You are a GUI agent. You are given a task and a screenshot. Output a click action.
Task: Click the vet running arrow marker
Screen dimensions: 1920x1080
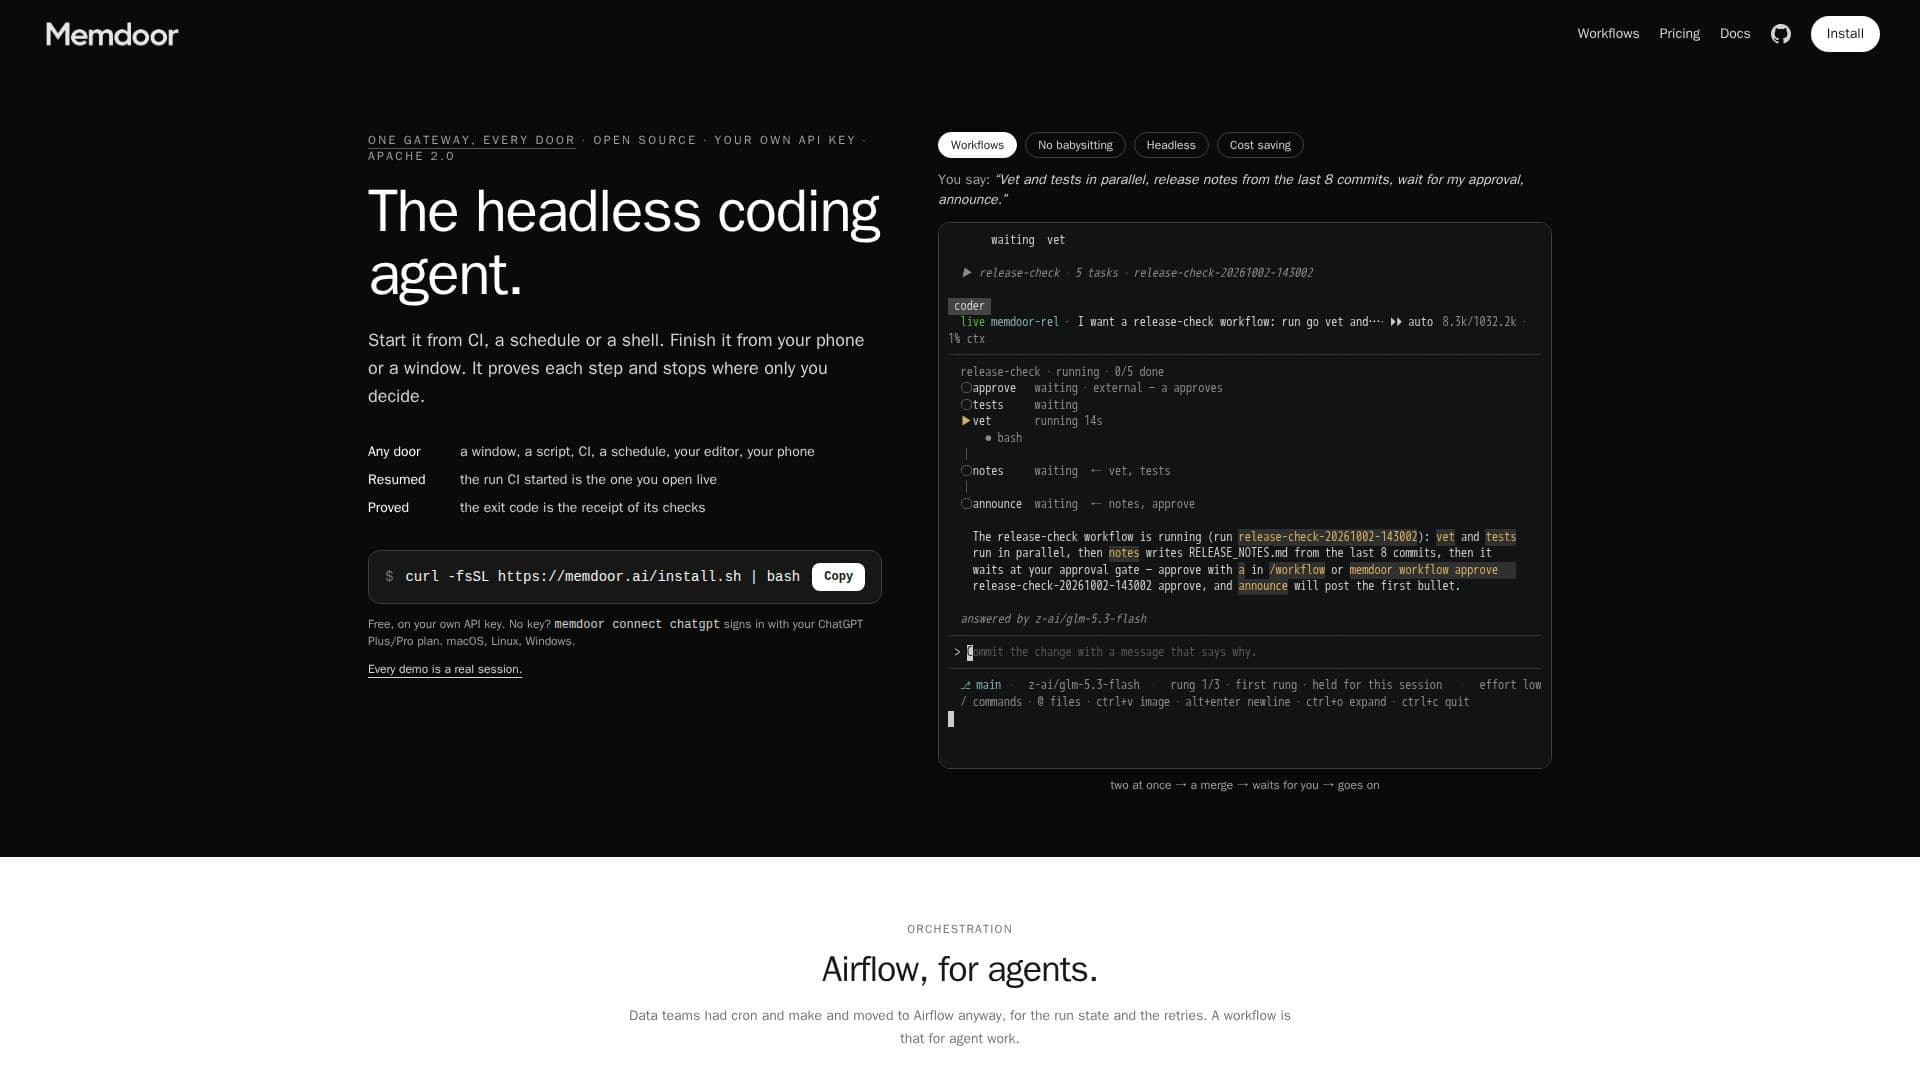tap(966, 421)
